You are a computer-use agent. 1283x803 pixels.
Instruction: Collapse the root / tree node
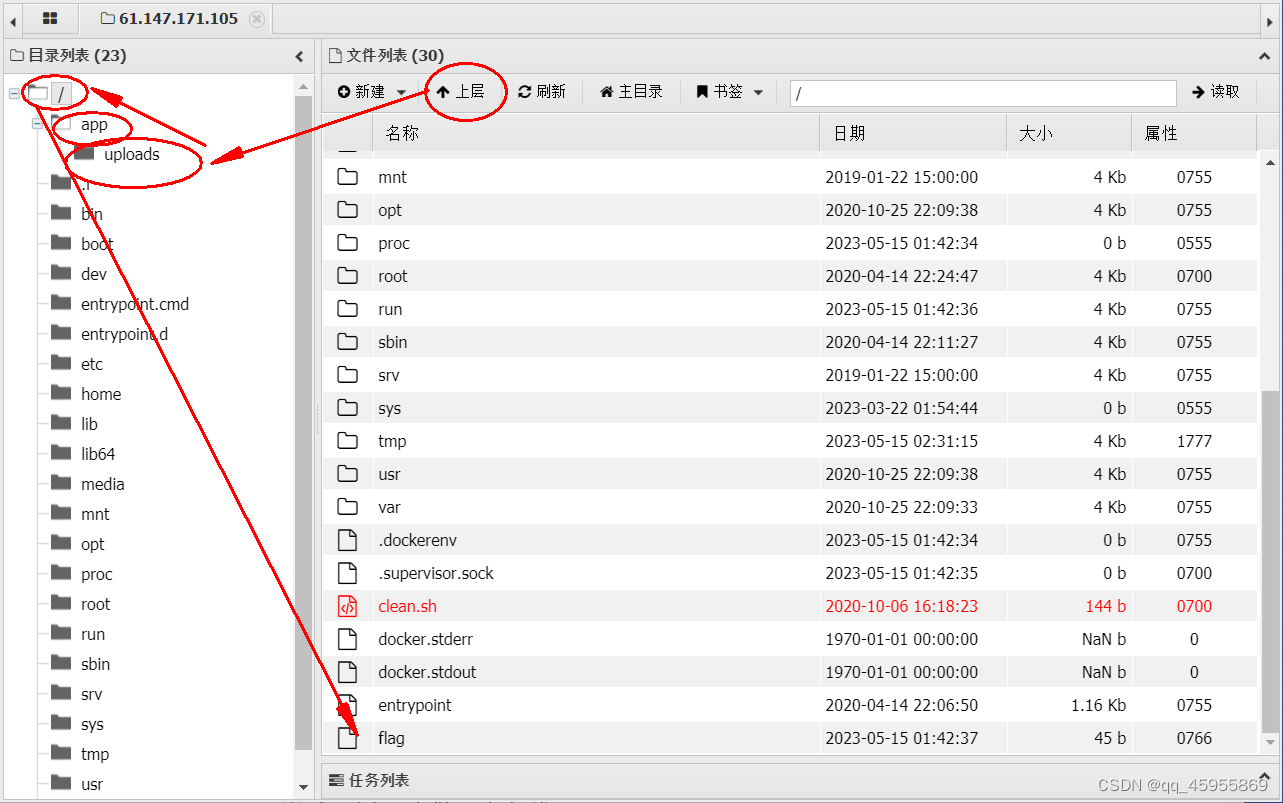pos(14,93)
